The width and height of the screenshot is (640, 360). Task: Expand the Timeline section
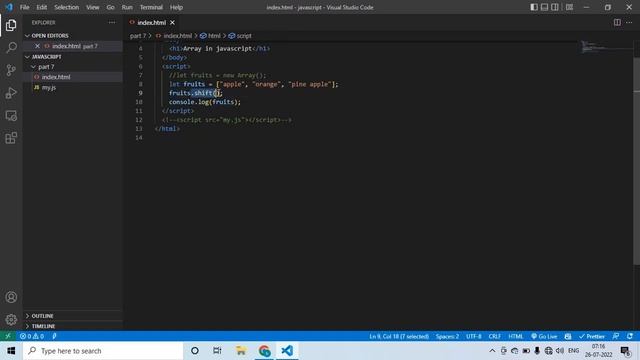43,326
